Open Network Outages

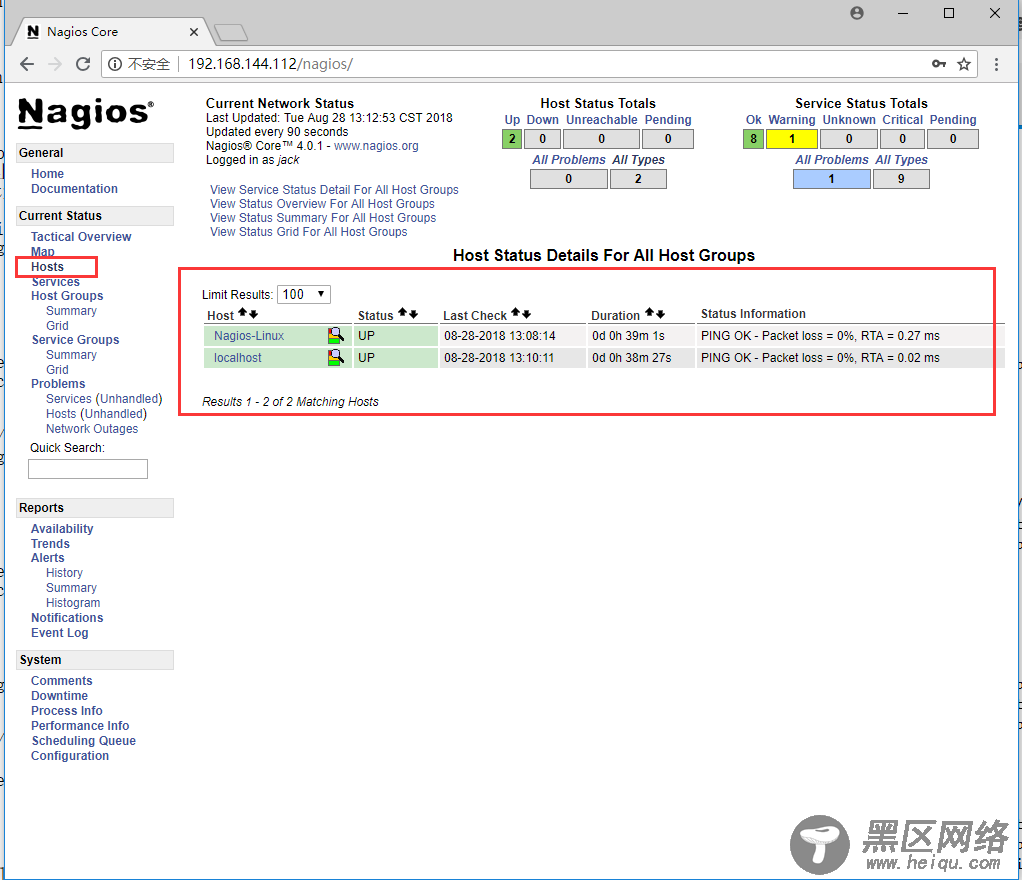point(92,428)
